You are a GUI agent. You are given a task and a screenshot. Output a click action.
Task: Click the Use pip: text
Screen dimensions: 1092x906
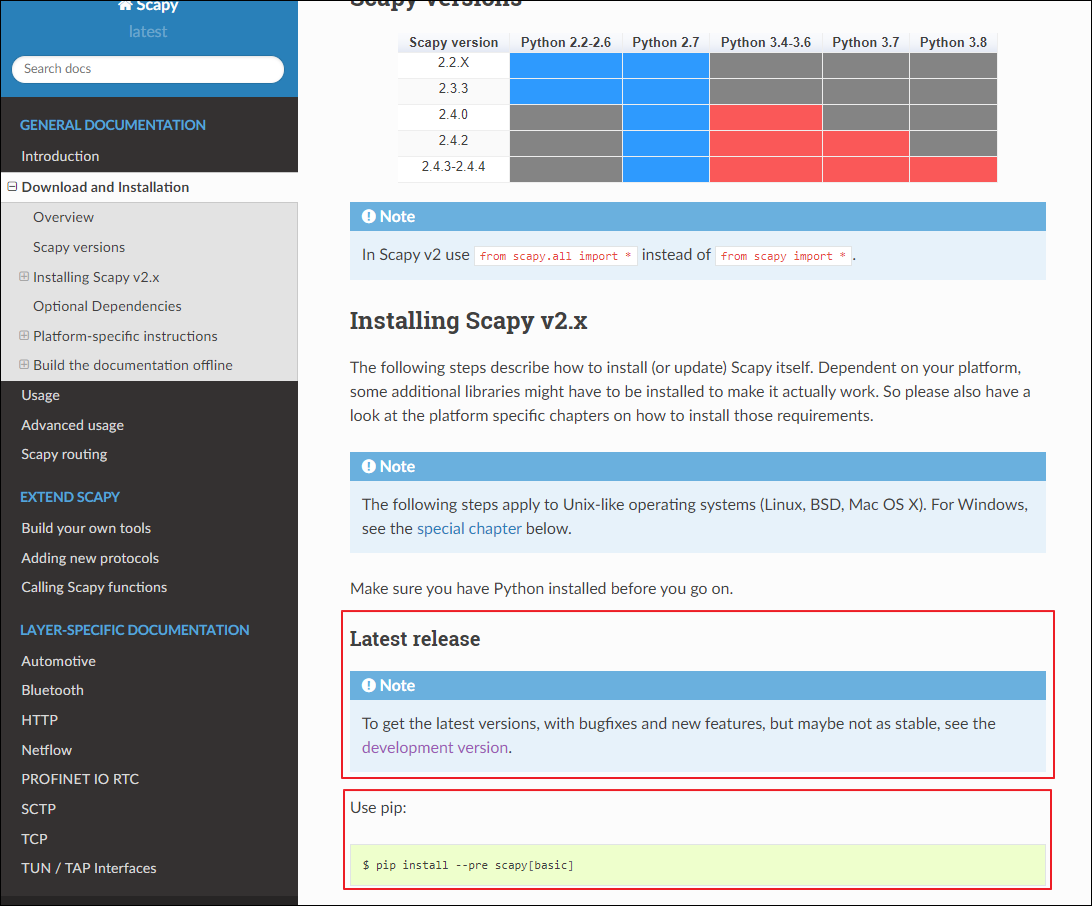click(x=377, y=808)
